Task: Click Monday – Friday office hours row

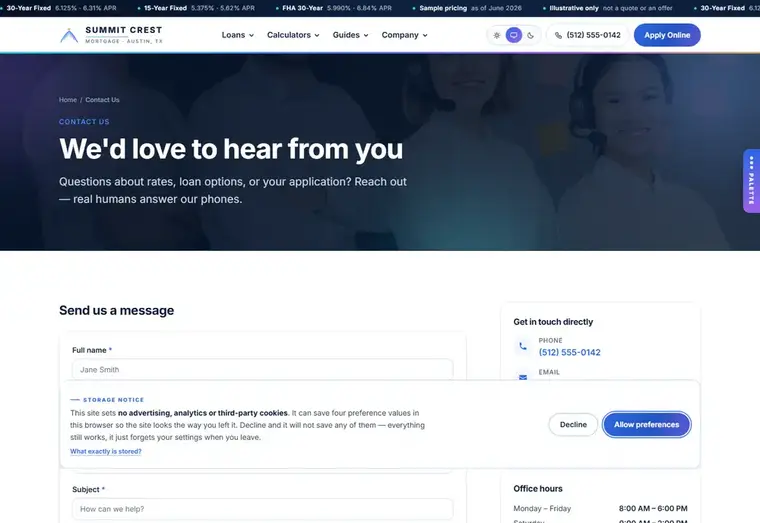Action: 600,508
